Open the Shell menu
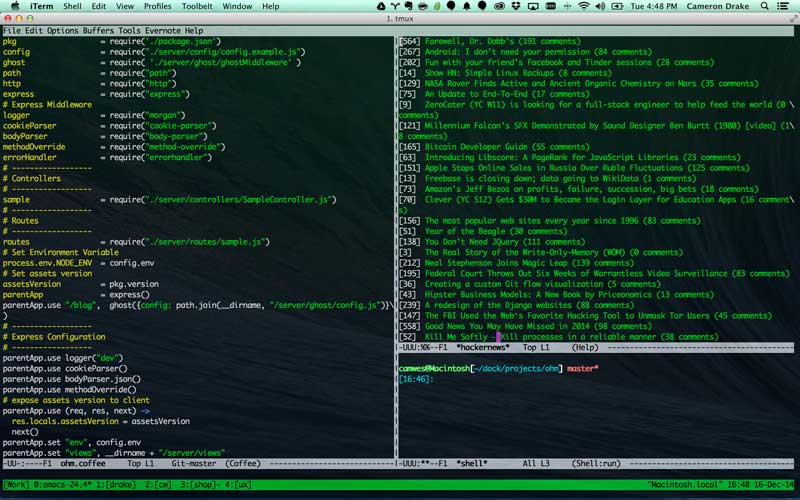800x500 pixels. point(72,6)
